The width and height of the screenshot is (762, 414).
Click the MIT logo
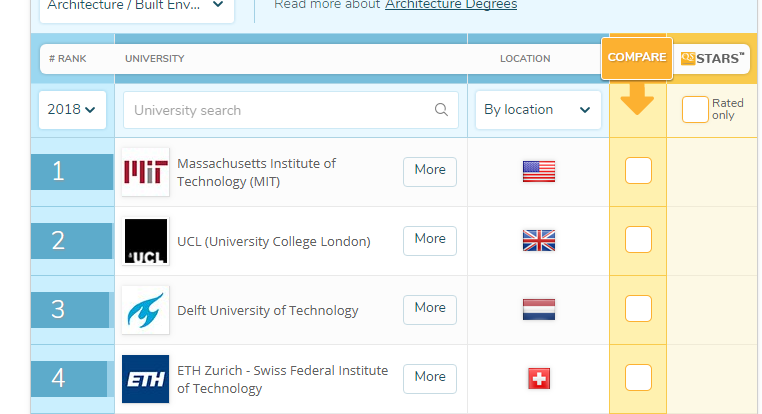[x=145, y=172]
